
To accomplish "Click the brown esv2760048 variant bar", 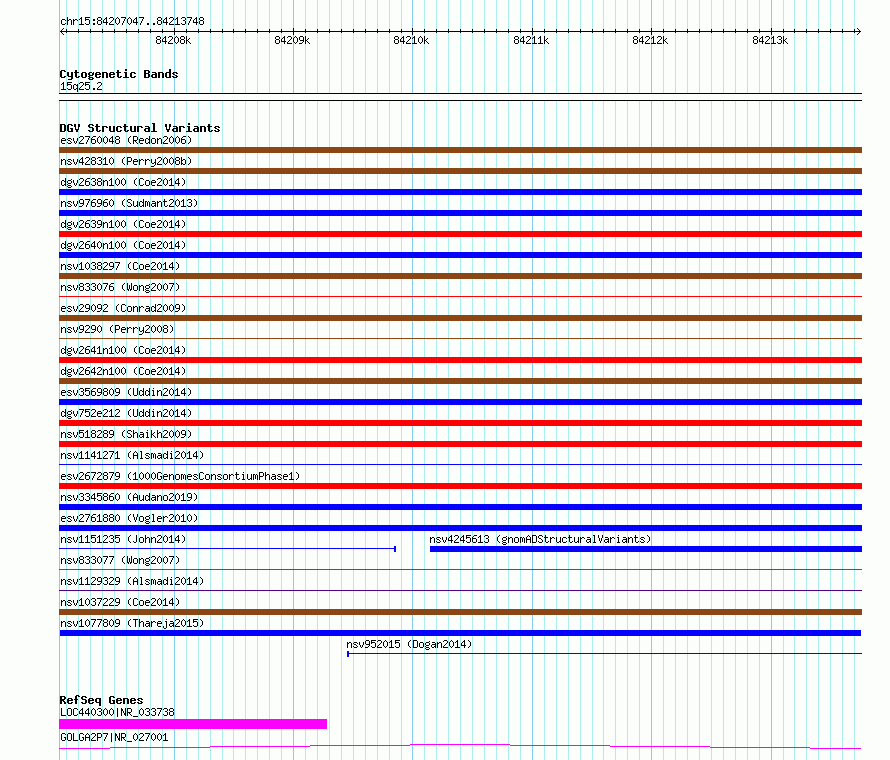I will click(x=460, y=150).
